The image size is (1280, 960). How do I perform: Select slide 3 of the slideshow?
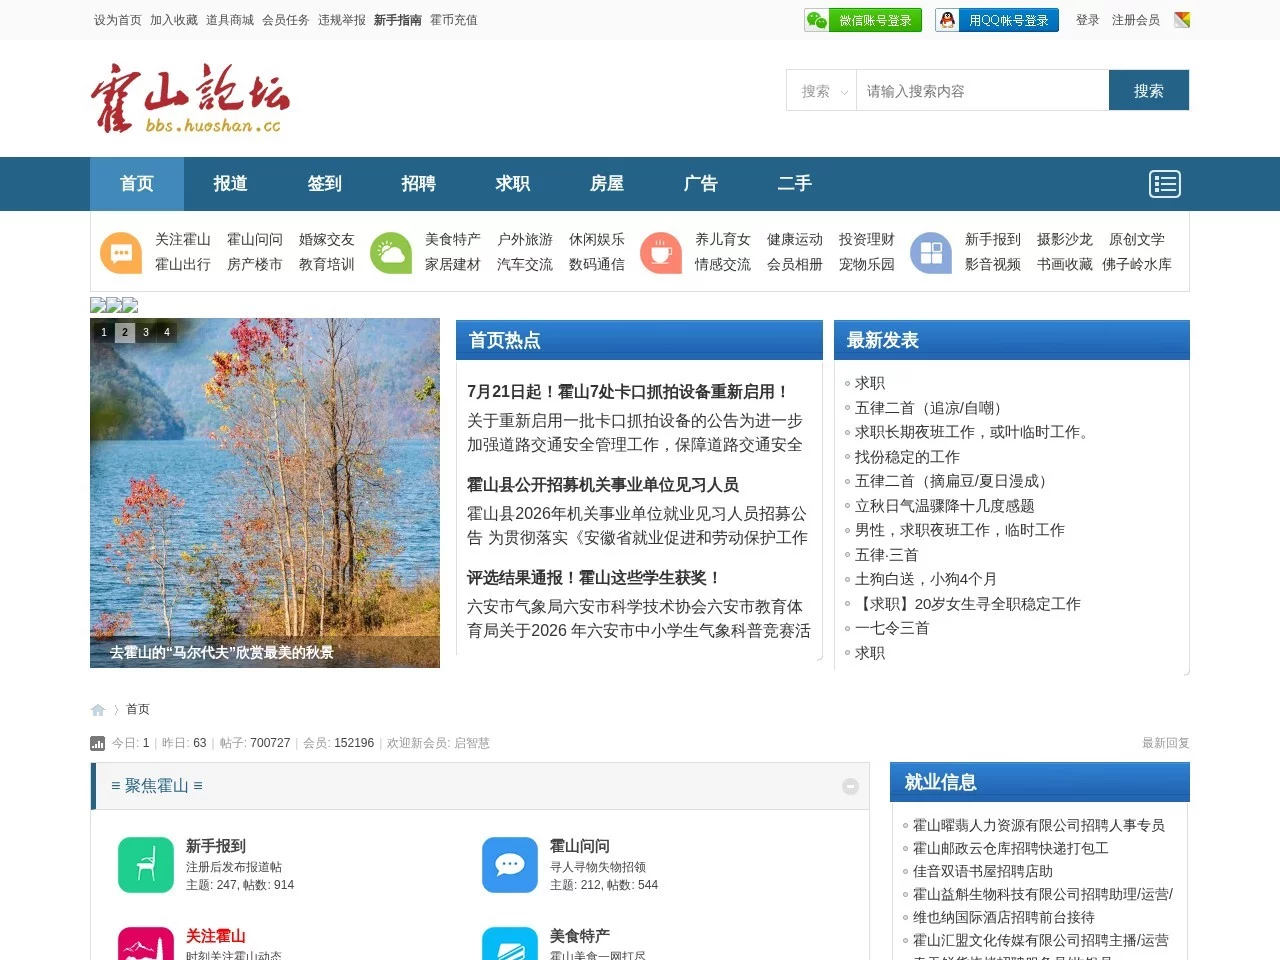146,332
